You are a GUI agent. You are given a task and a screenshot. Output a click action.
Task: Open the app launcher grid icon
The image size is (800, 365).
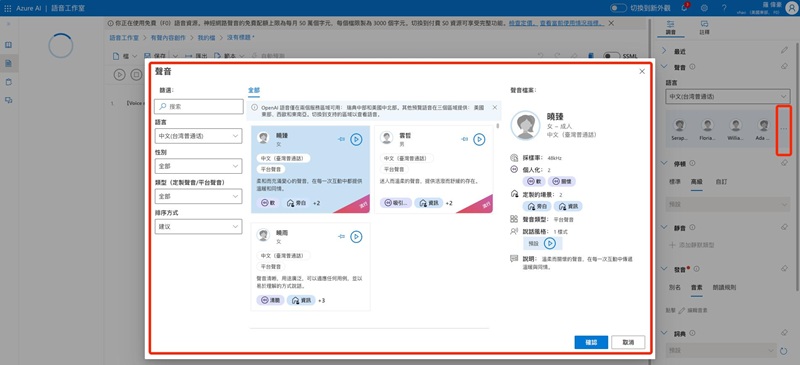click(8, 8)
